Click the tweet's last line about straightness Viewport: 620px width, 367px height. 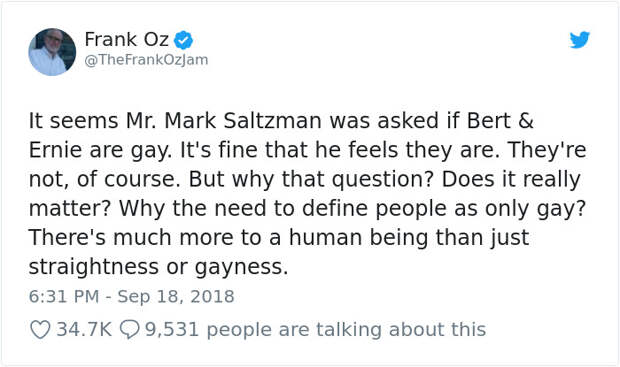click(159, 267)
